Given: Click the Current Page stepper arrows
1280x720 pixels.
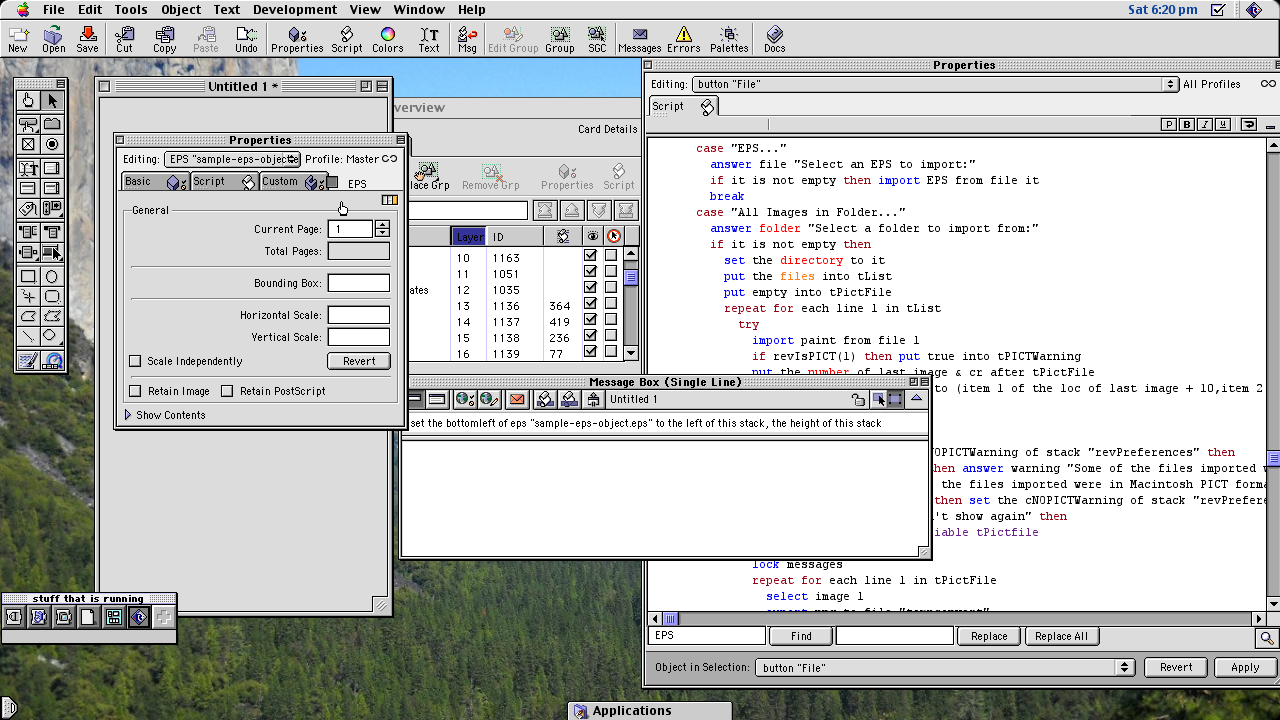Looking at the screenshot, I should [382, 229].
